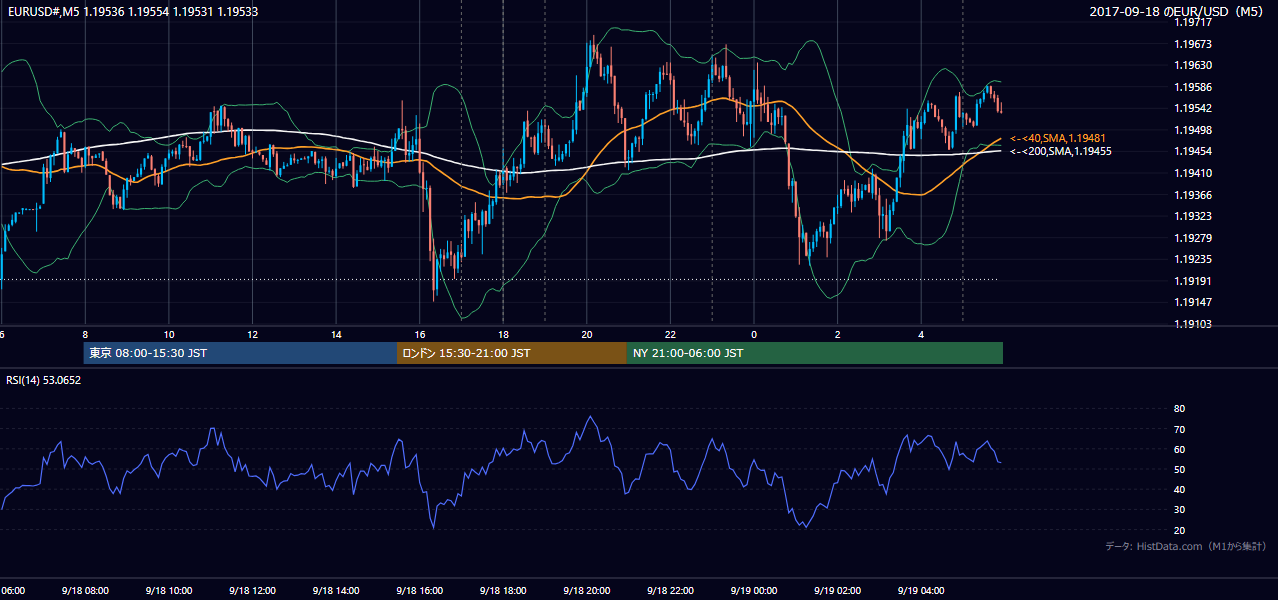
Task: Select hour label 10 on chart time axis
Action: [169, 334]
